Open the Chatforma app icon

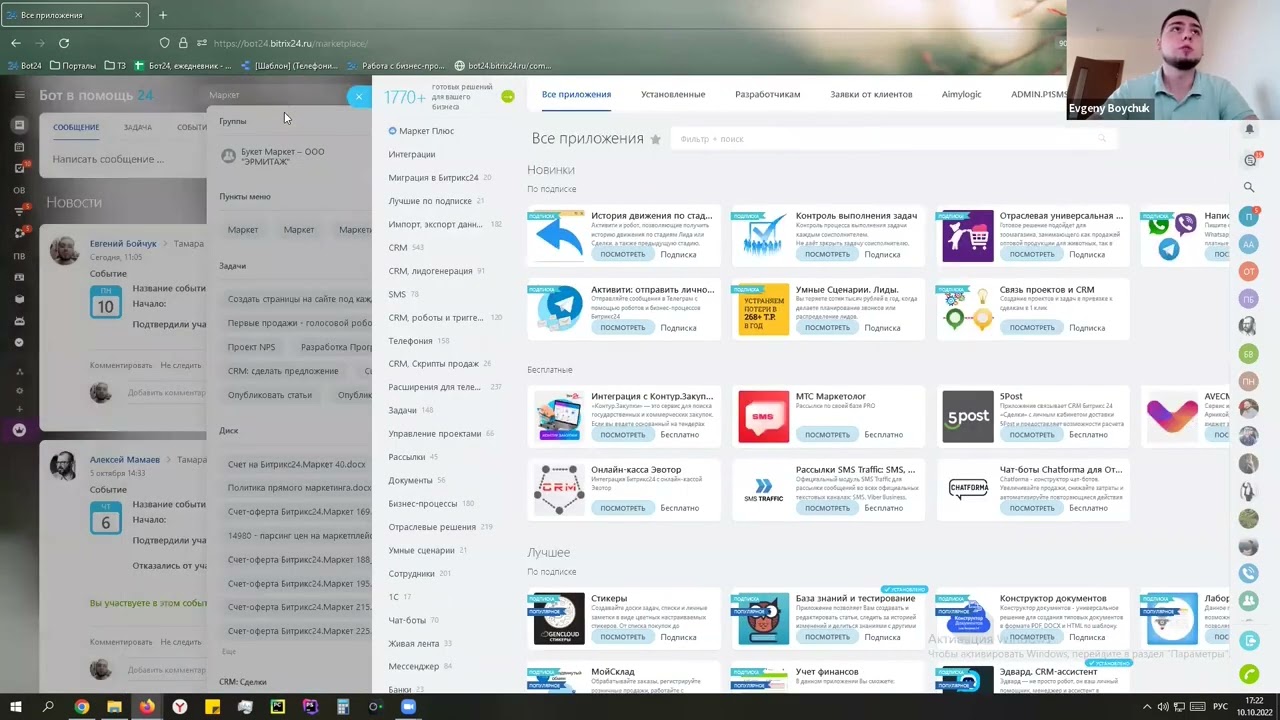[x=968, y=489]
